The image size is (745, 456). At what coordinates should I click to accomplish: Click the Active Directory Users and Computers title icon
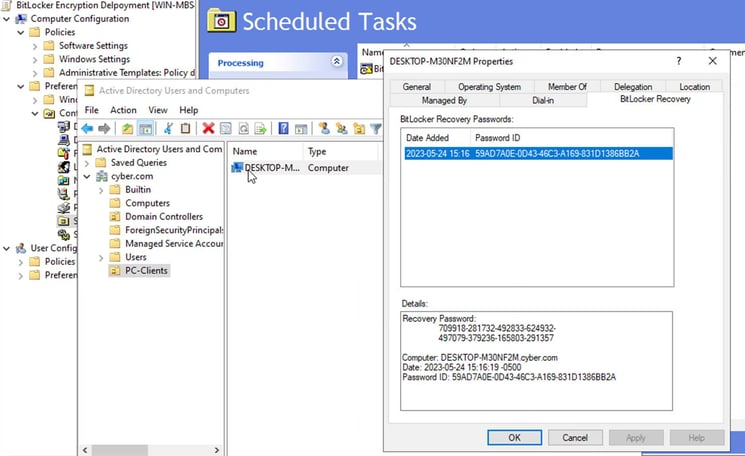click(x=89, y=90)
